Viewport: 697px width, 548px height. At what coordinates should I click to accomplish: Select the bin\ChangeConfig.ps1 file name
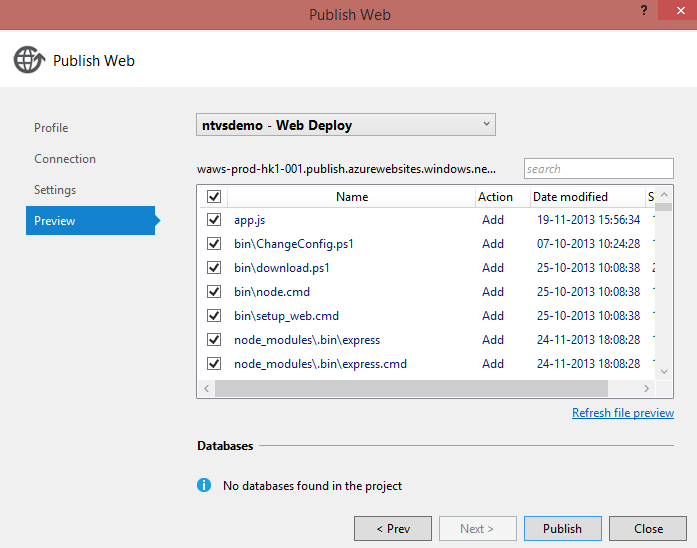pos(294,244)
